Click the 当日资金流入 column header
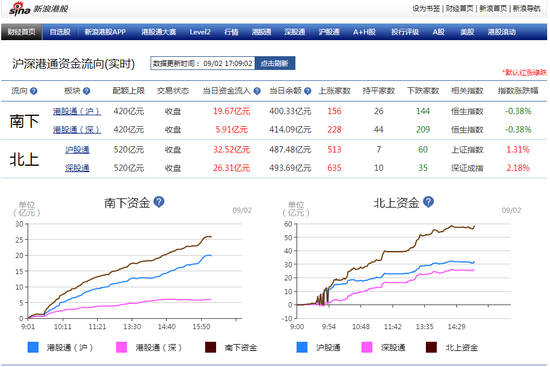Image resolution: width=550 pixels, height=367 pixels. 227,91
